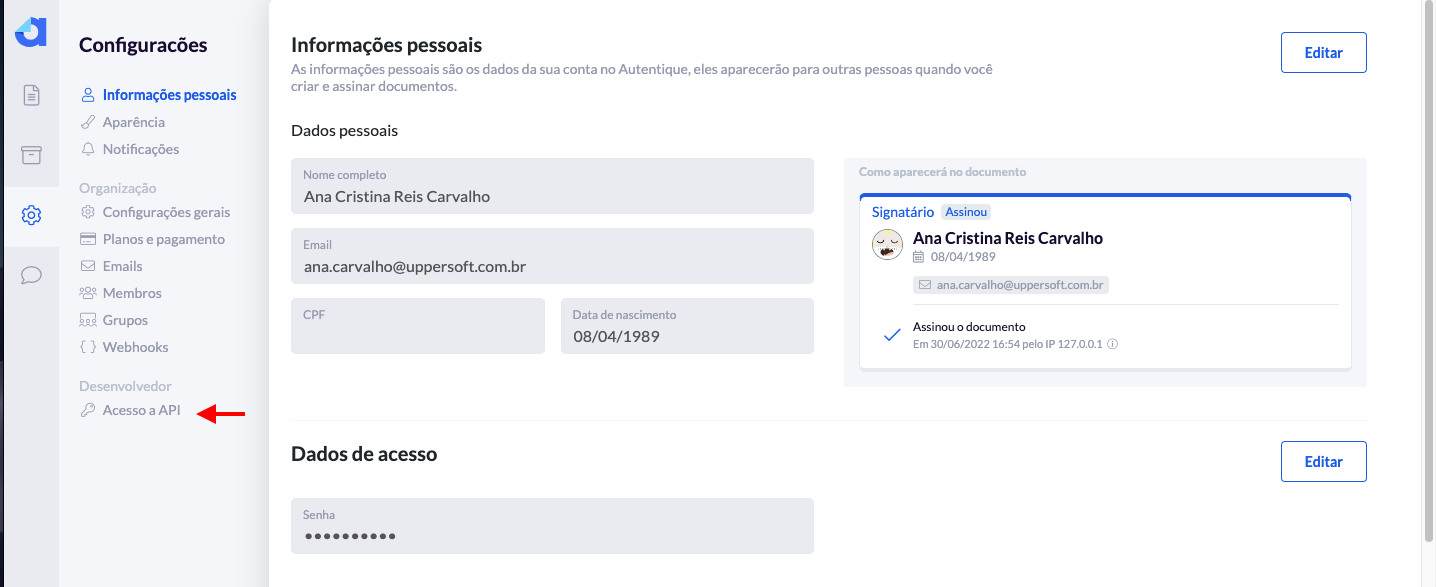Screen dimensions: 1436x587
Task: Click the key icon beside Acesso a API
Action: click(x=88, y=410)
